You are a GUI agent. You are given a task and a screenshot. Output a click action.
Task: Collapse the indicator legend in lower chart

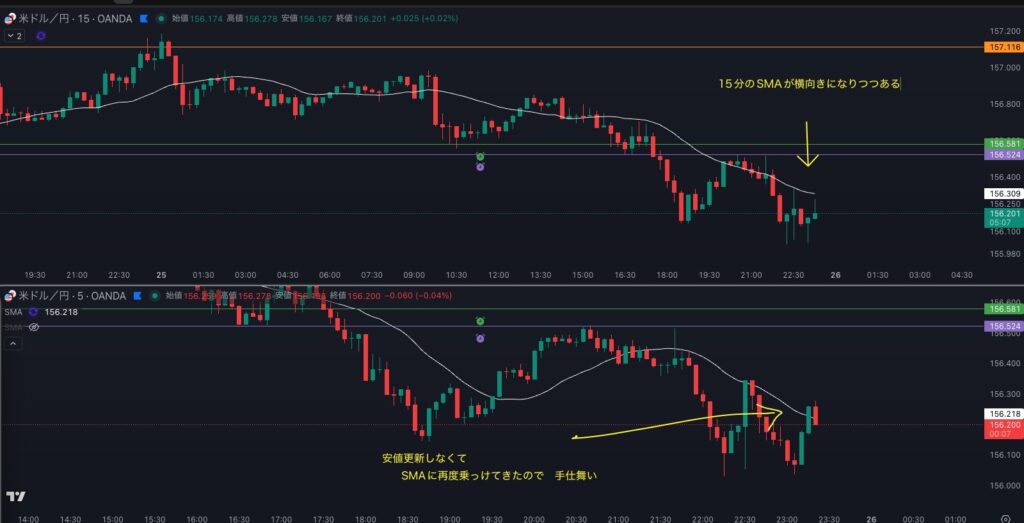[x=11, y=342]
